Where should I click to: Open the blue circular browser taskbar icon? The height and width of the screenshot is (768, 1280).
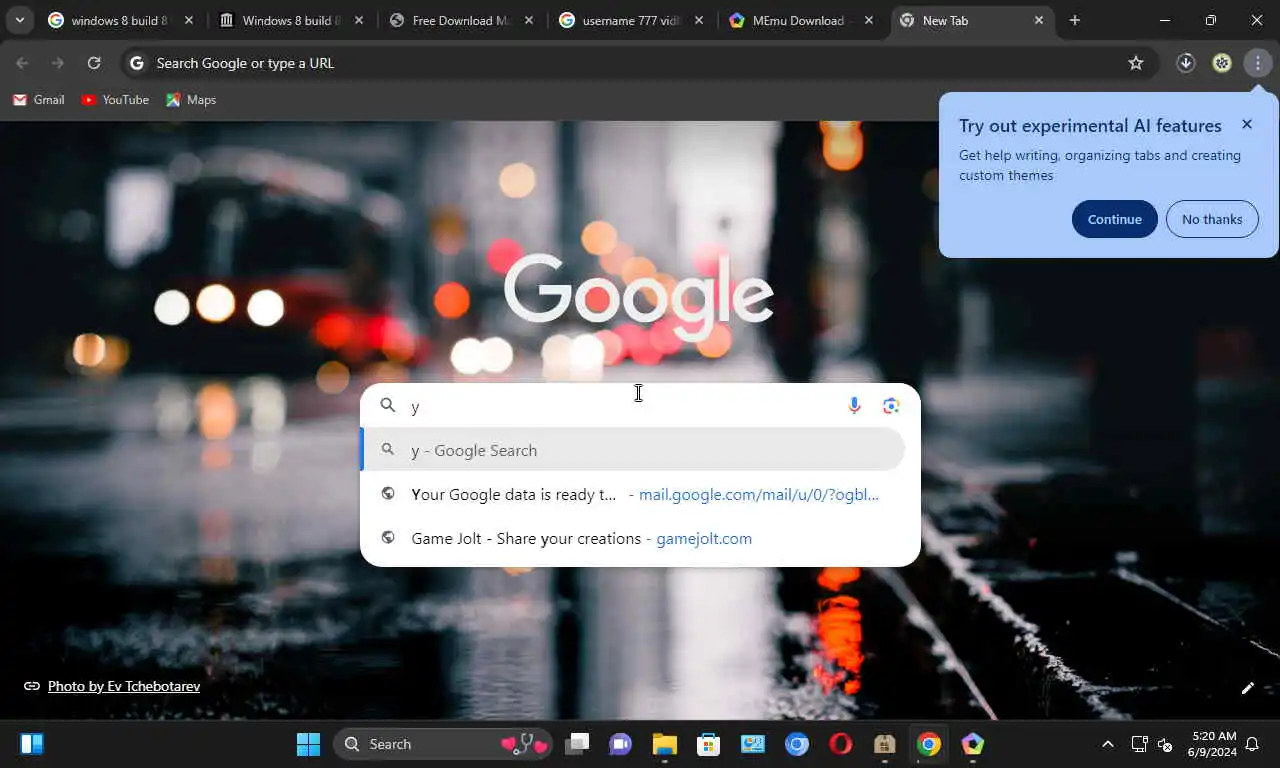pos(797,744)
